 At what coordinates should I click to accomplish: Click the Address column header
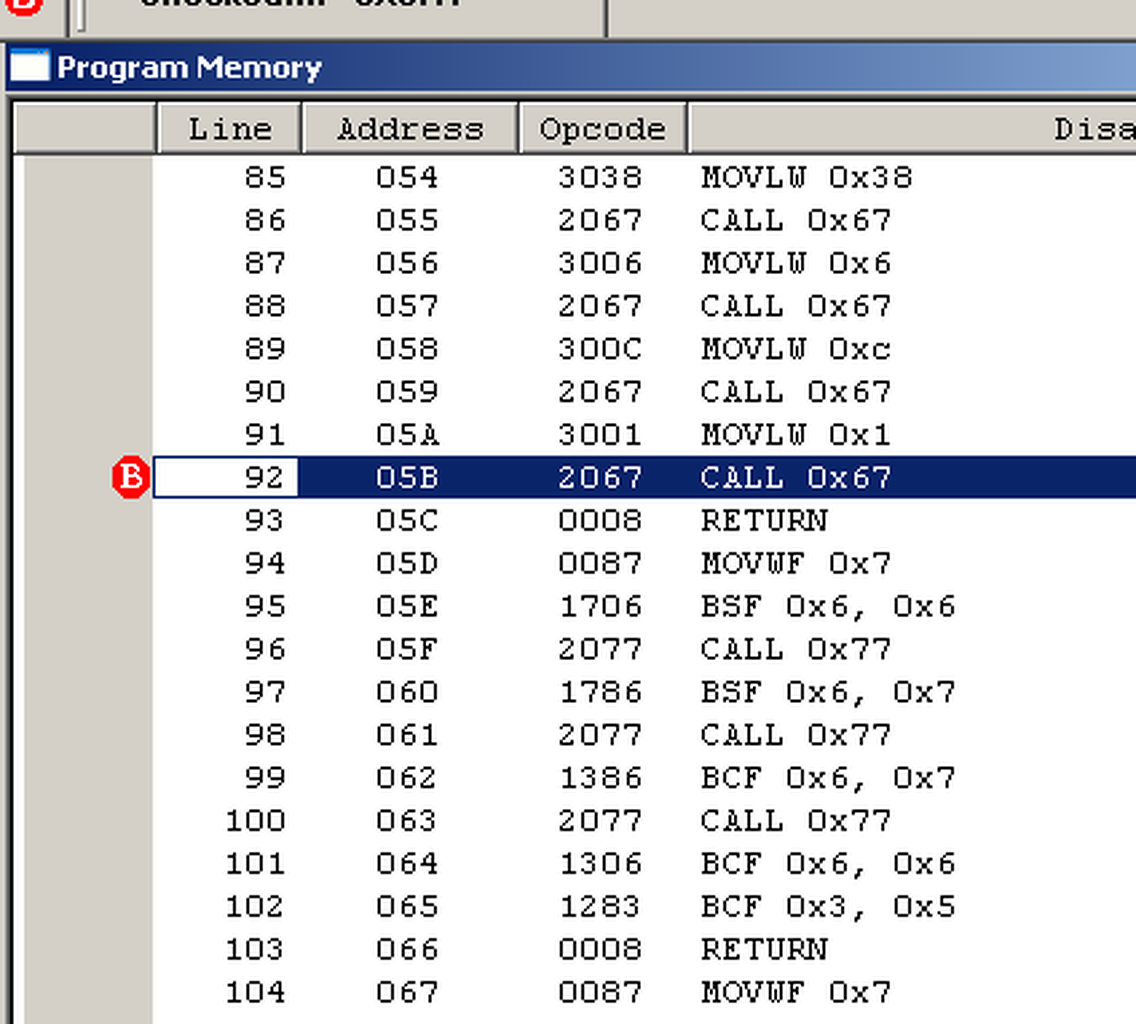tap(410, 129)
